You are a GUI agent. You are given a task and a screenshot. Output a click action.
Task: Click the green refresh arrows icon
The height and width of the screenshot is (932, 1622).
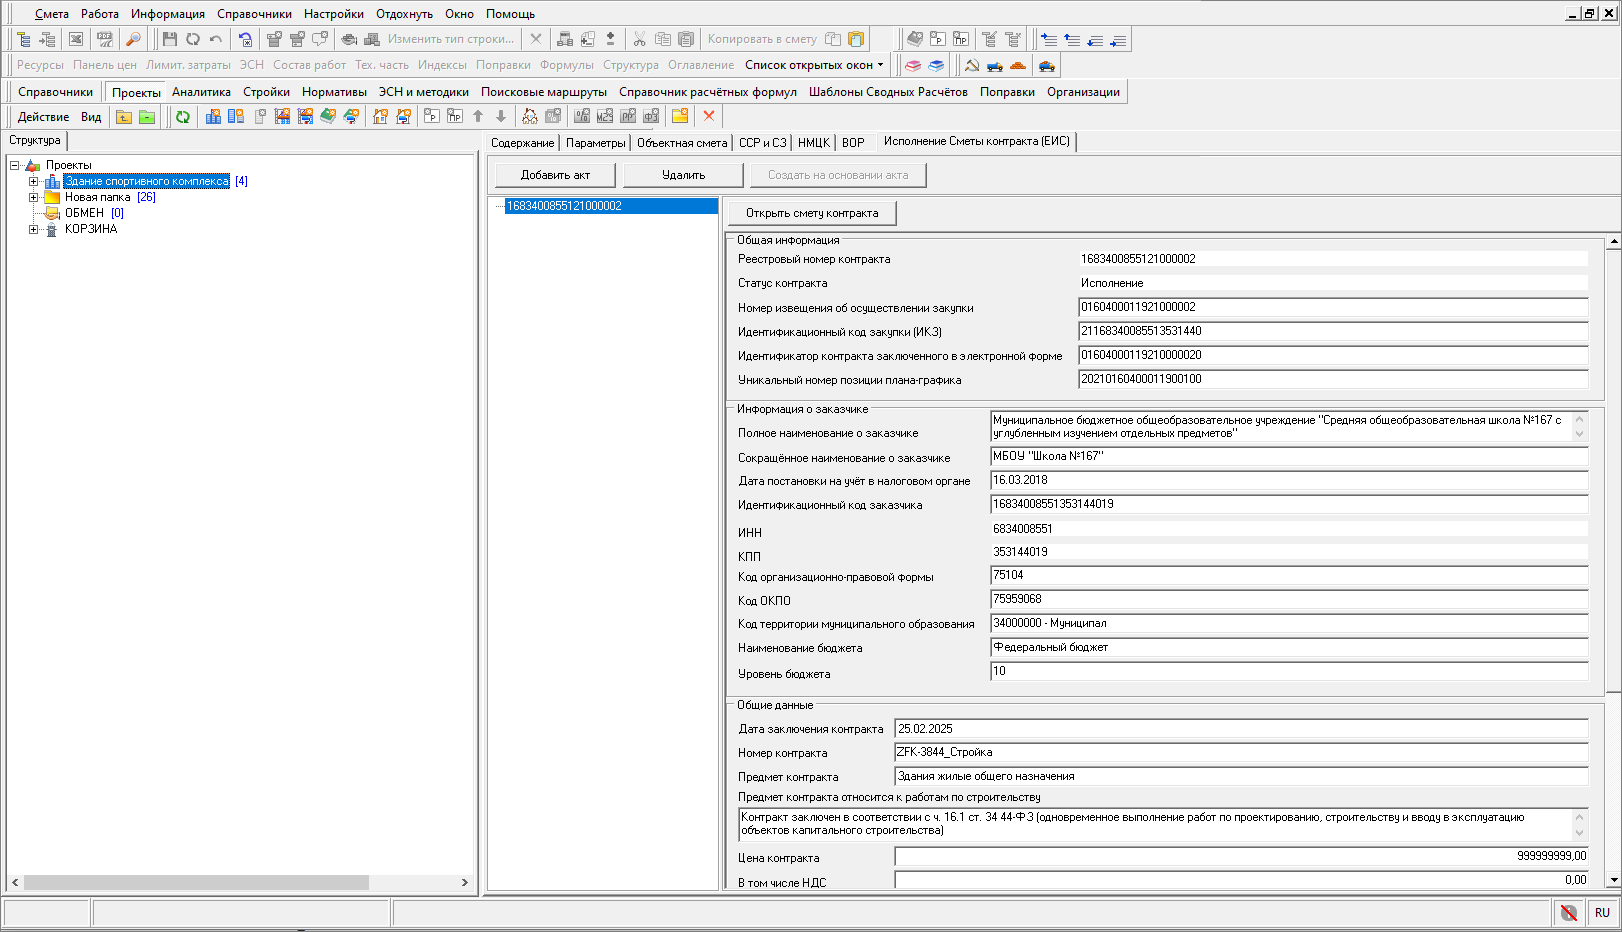[183, 117]
